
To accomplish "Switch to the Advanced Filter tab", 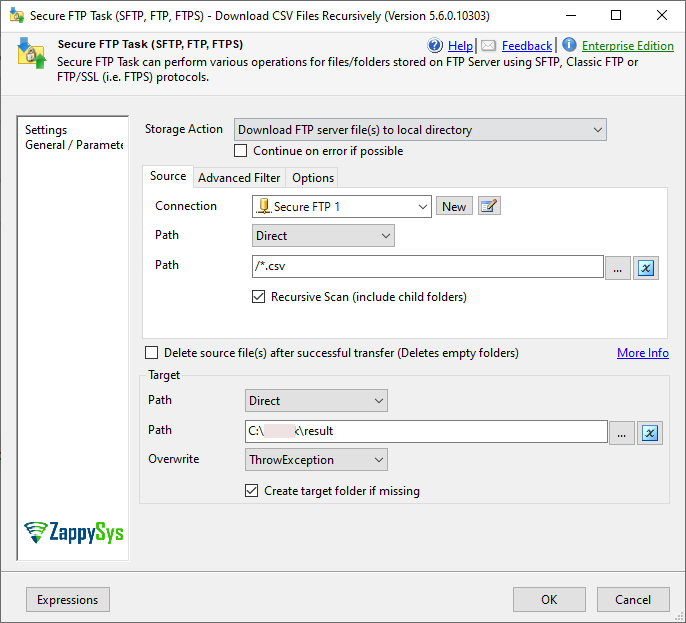I will pyautogui.click(x=239, y=178).
